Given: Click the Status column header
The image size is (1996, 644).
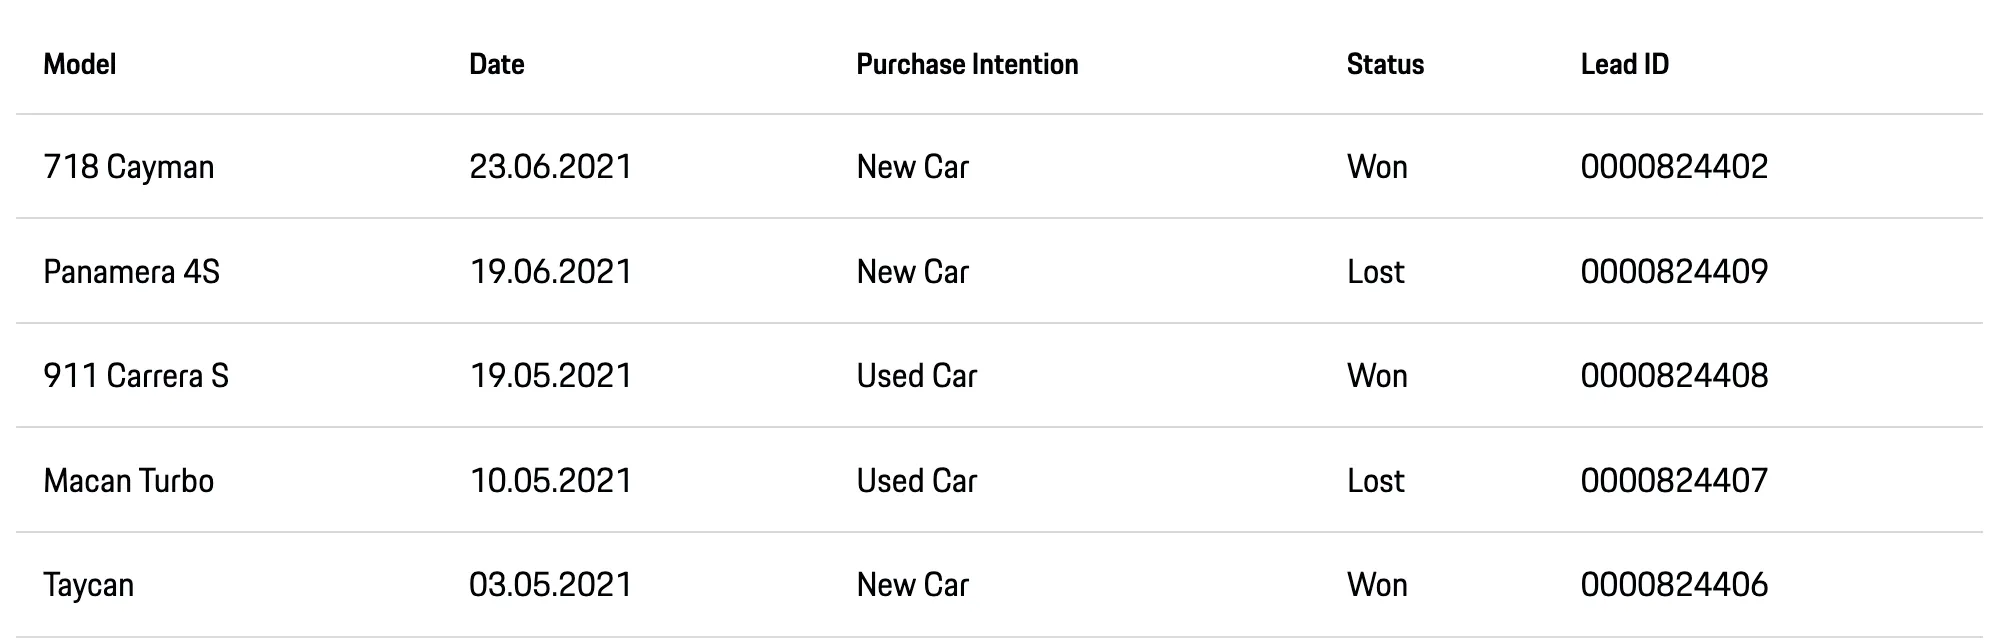Looking at the screenshot, I should coord(1385,65).
